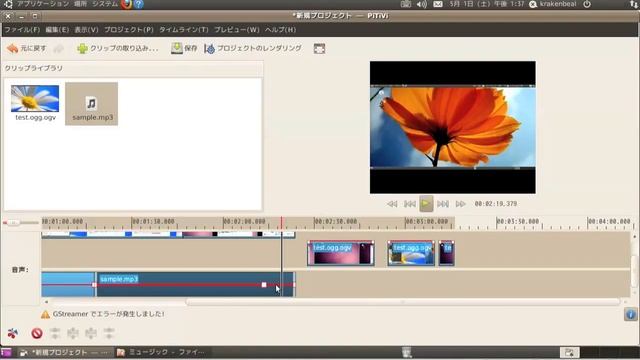
Task: Click the warning icon beside the GStreamer error
Action: pos(45,314)
